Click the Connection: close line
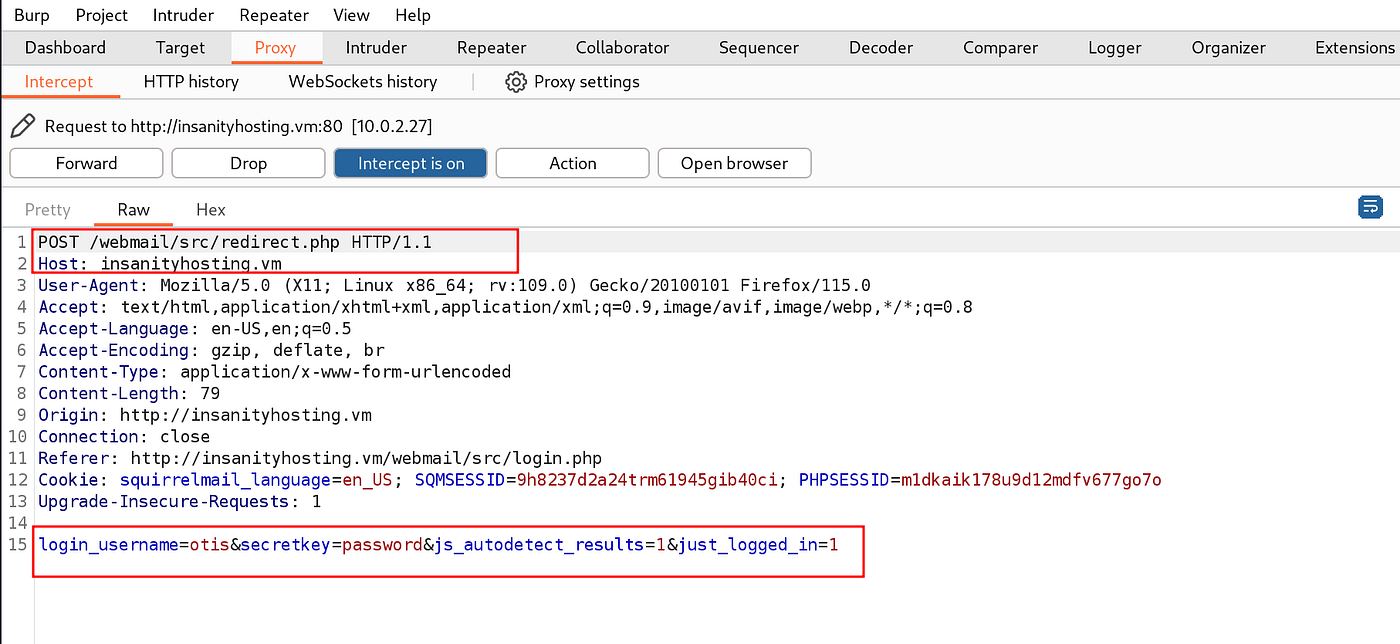 124,436
